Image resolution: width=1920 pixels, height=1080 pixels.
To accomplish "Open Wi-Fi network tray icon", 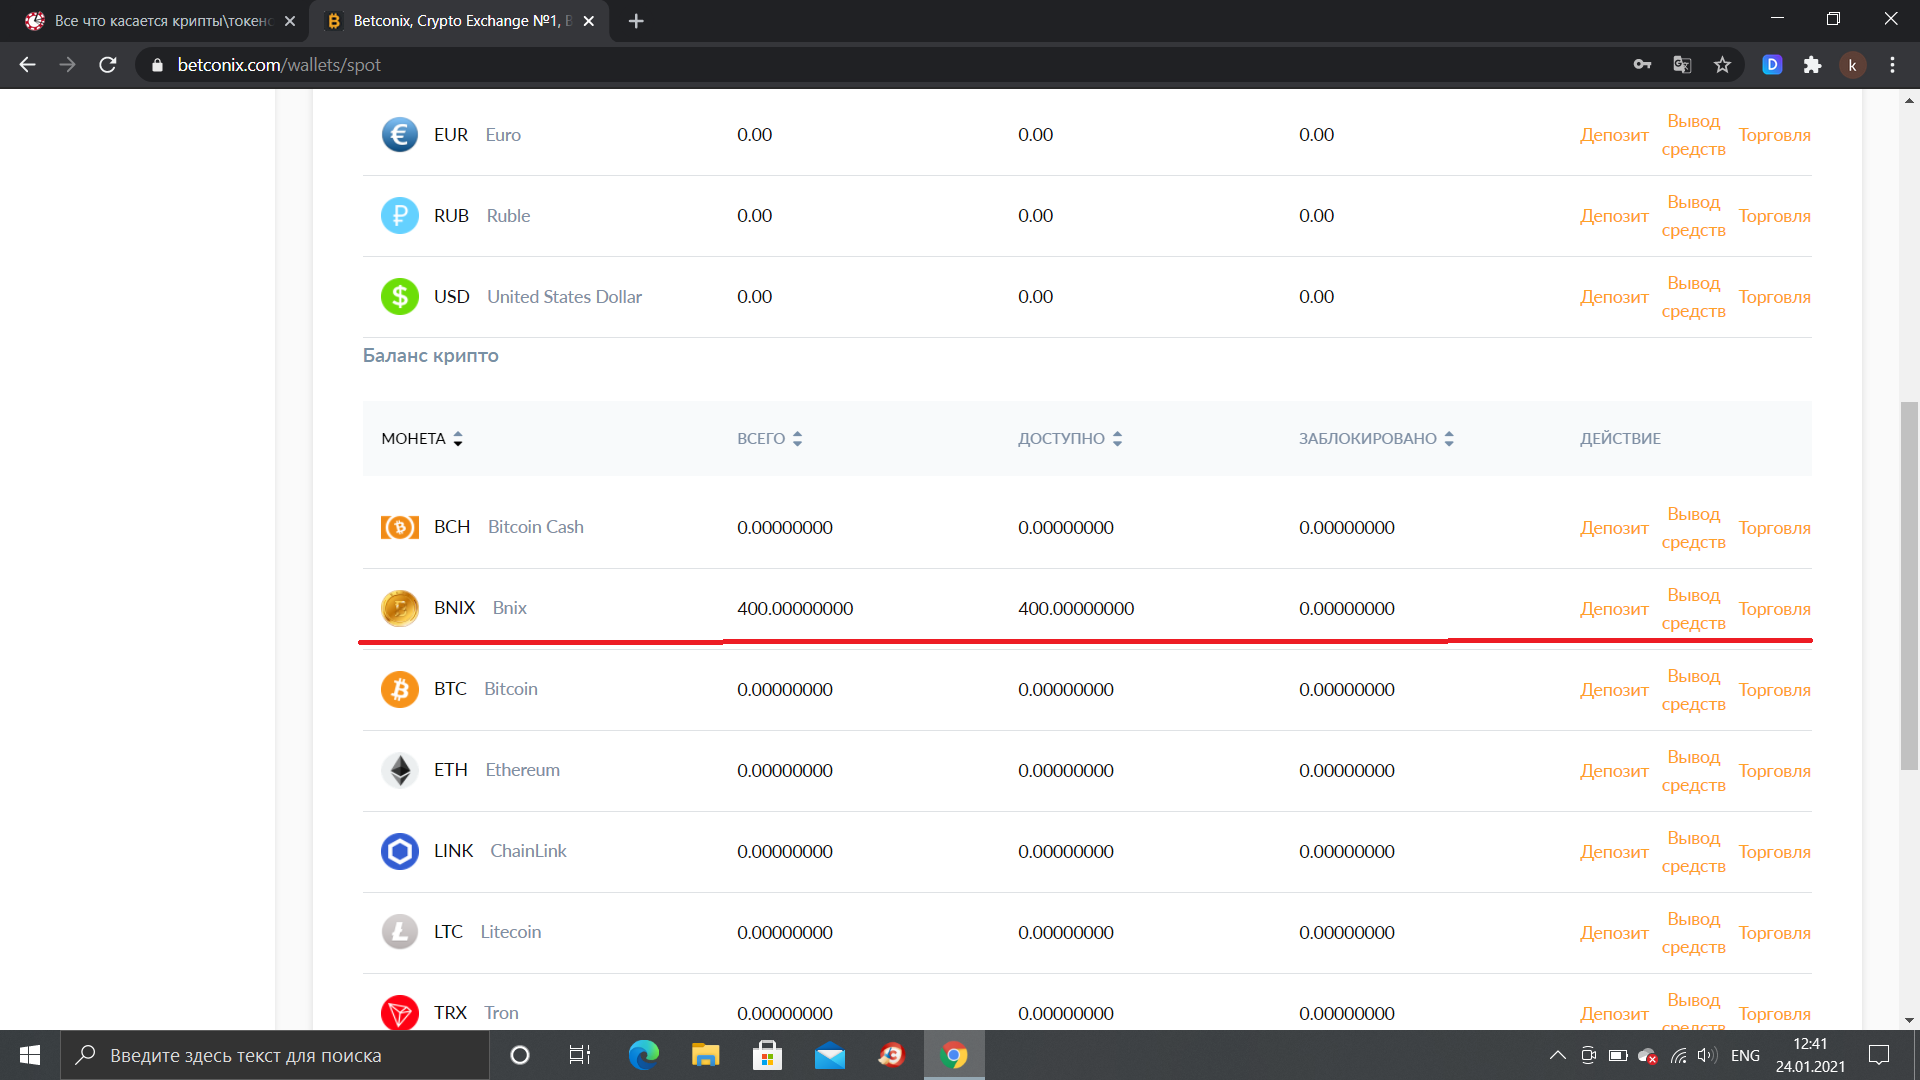I will tap(1679, 1055).
